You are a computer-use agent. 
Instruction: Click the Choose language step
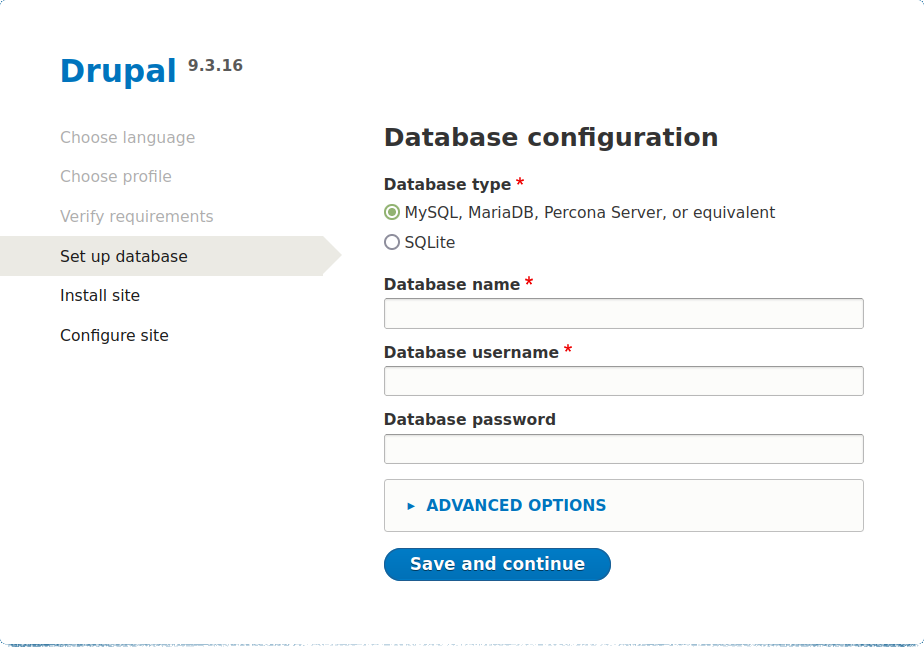click(127, 137)
